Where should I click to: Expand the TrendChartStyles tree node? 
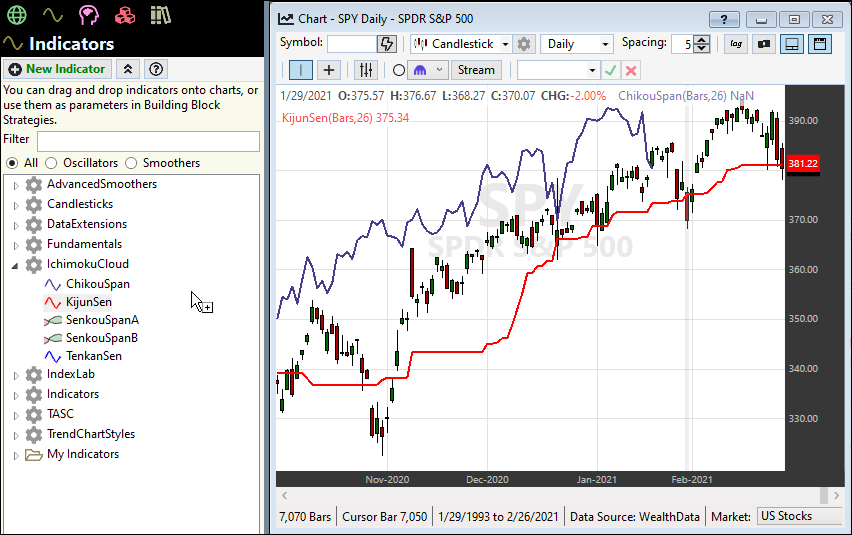click(16, 436)
